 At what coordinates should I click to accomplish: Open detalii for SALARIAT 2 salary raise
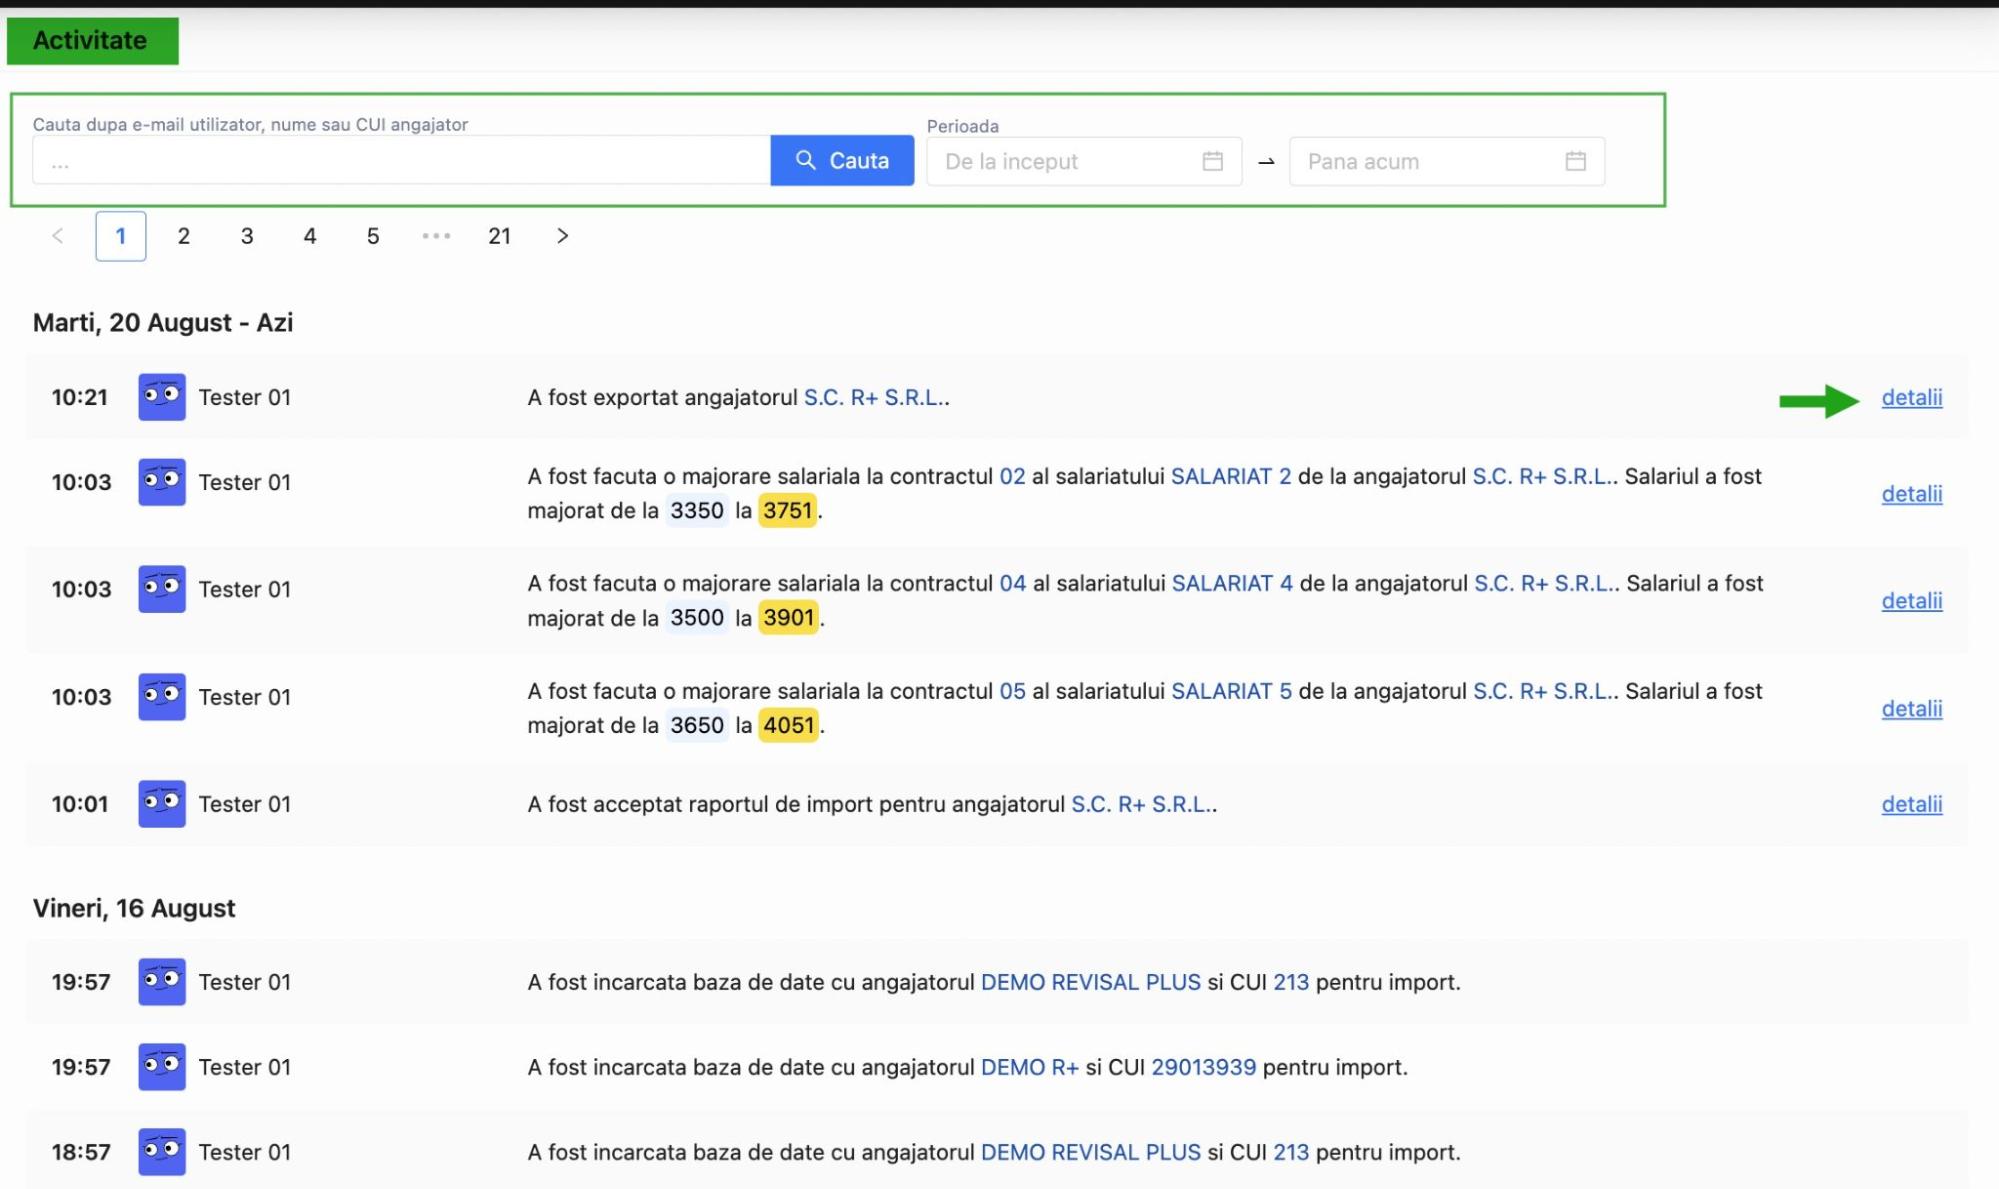pos(1911,493)
